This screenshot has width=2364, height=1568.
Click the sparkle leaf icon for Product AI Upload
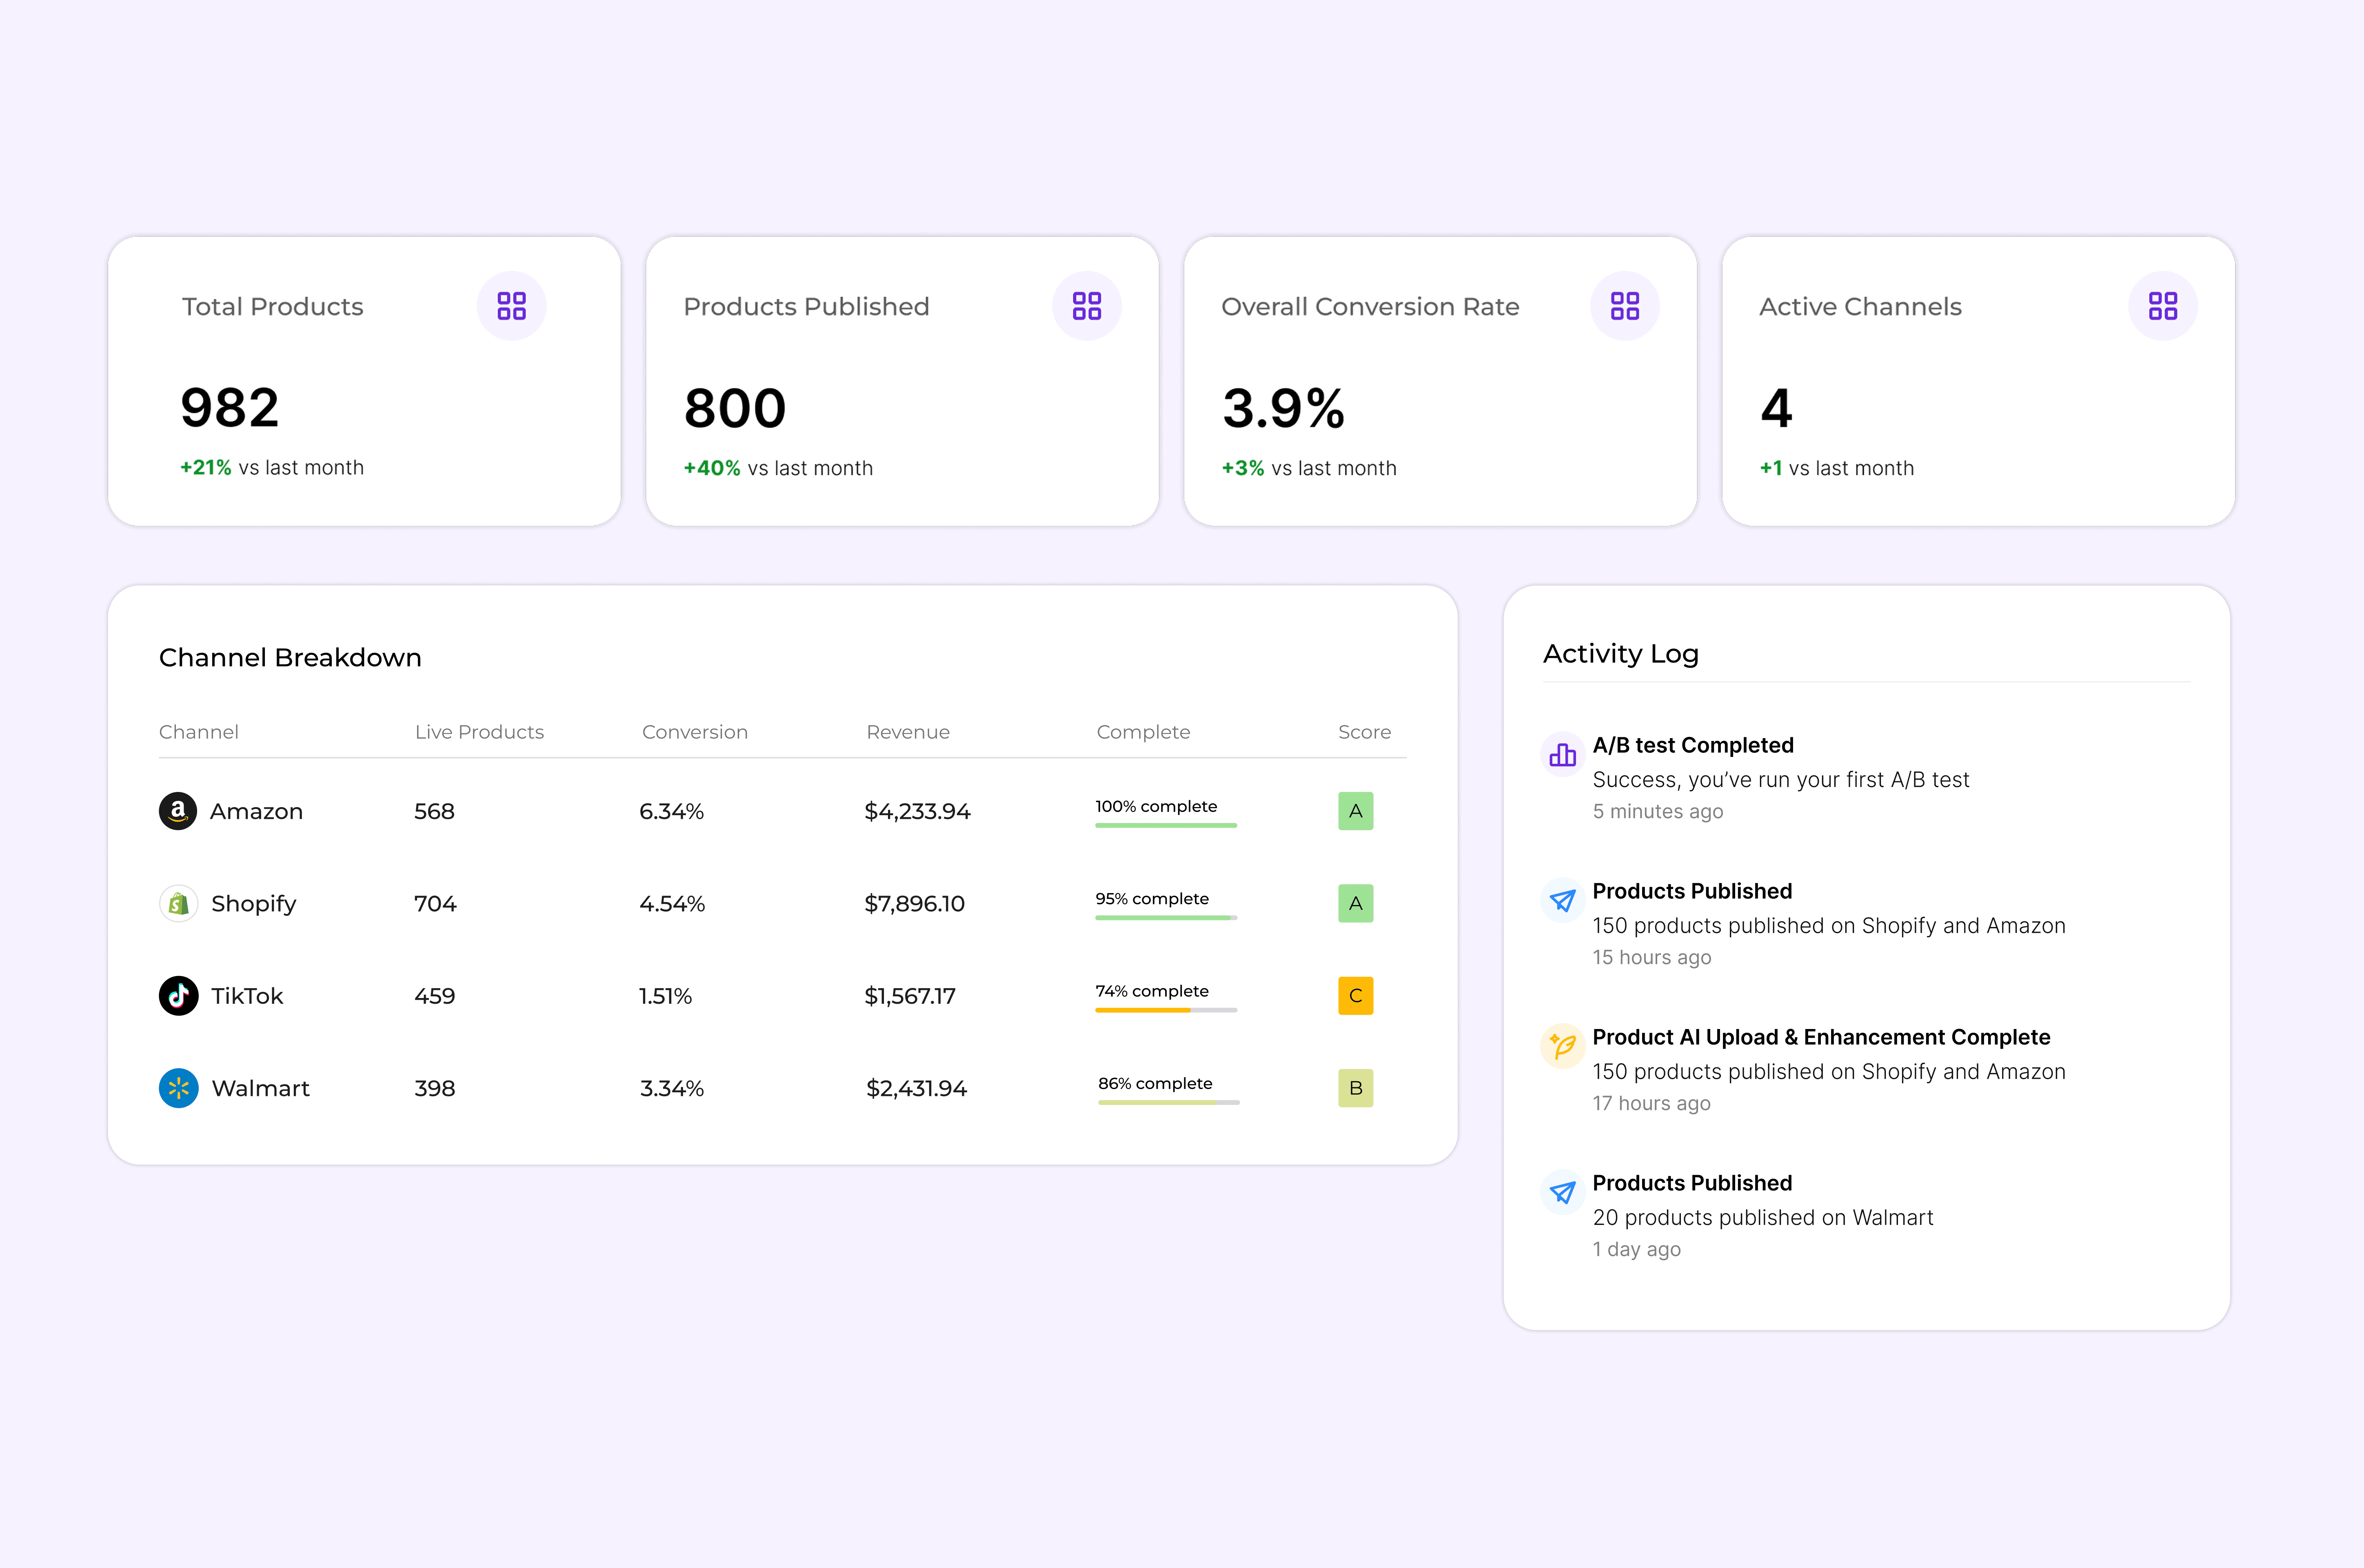1563,1047
